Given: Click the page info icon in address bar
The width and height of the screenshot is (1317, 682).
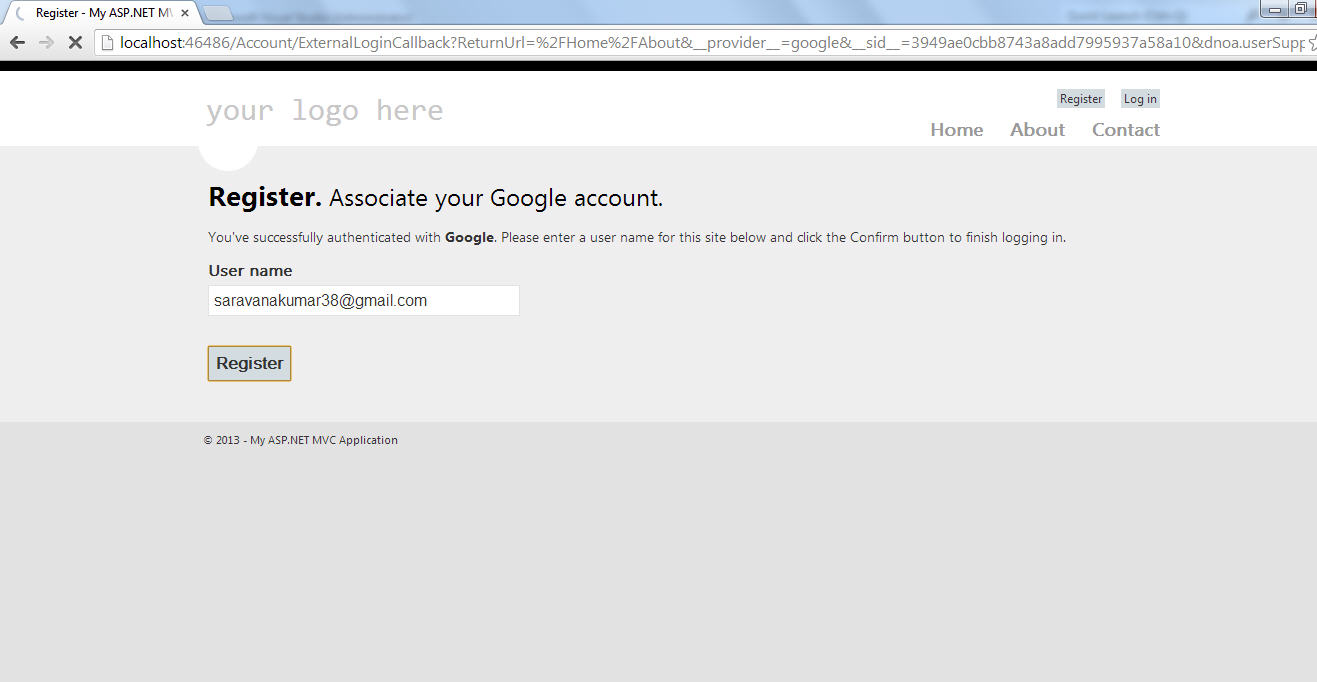Looking at the screenshot, I should click(107, 42).
